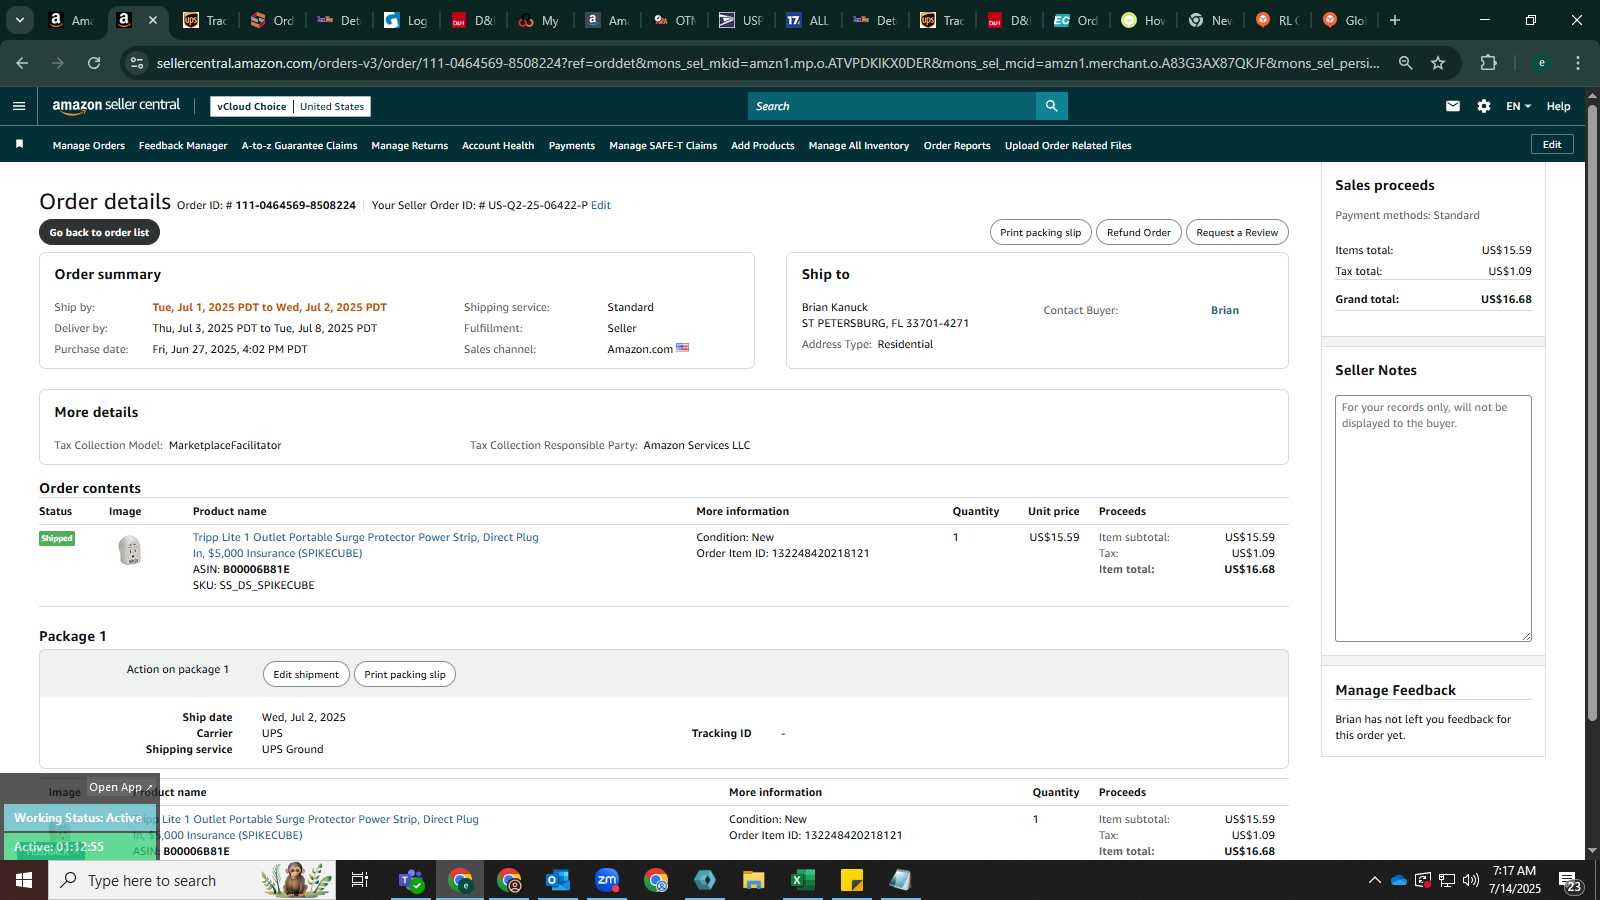Open the Account Health menu item
Image resolution: width=1600 pixels, height=900 pixels.
click(x=498, y=146)
